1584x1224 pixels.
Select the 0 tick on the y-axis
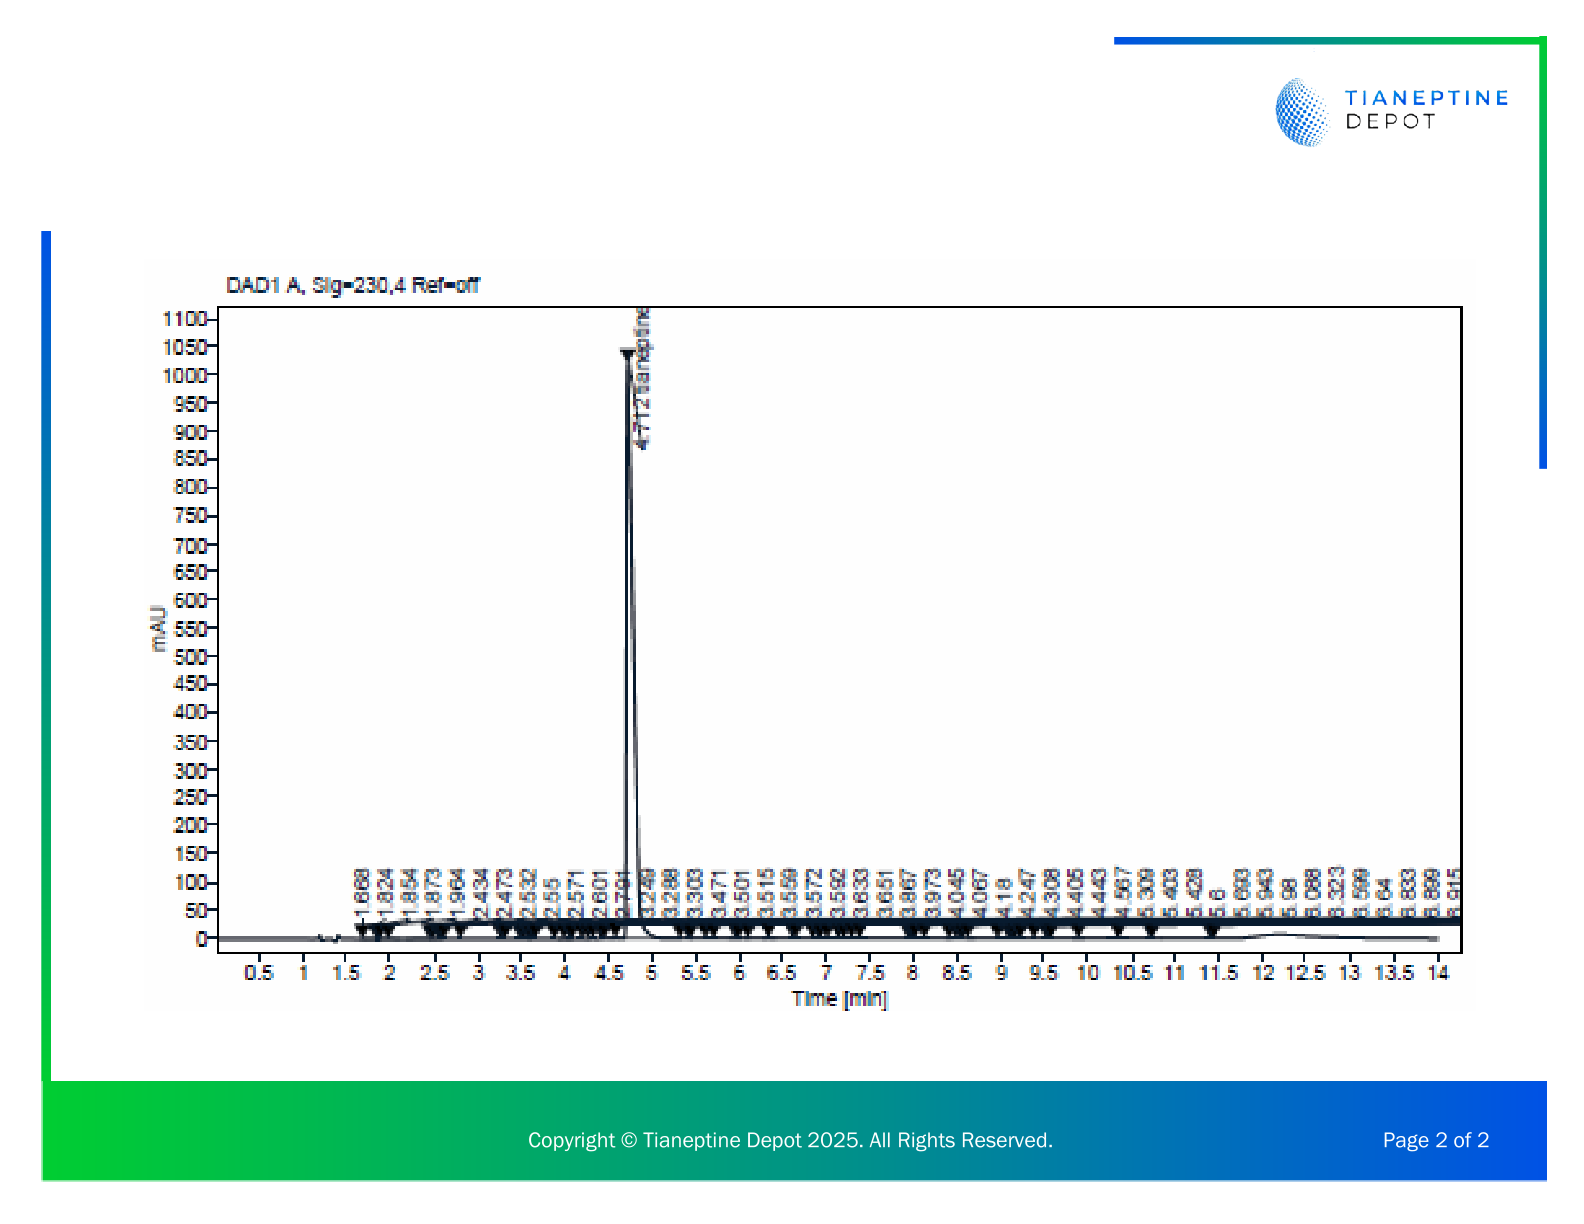click(200, 939)
